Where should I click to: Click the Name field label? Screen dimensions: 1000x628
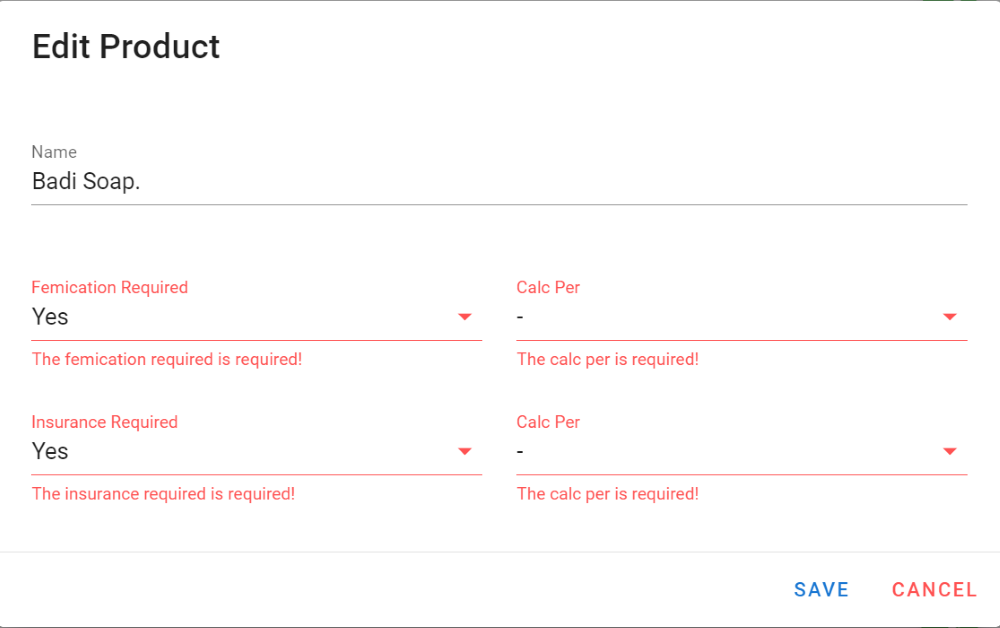[x=54, y=152]
